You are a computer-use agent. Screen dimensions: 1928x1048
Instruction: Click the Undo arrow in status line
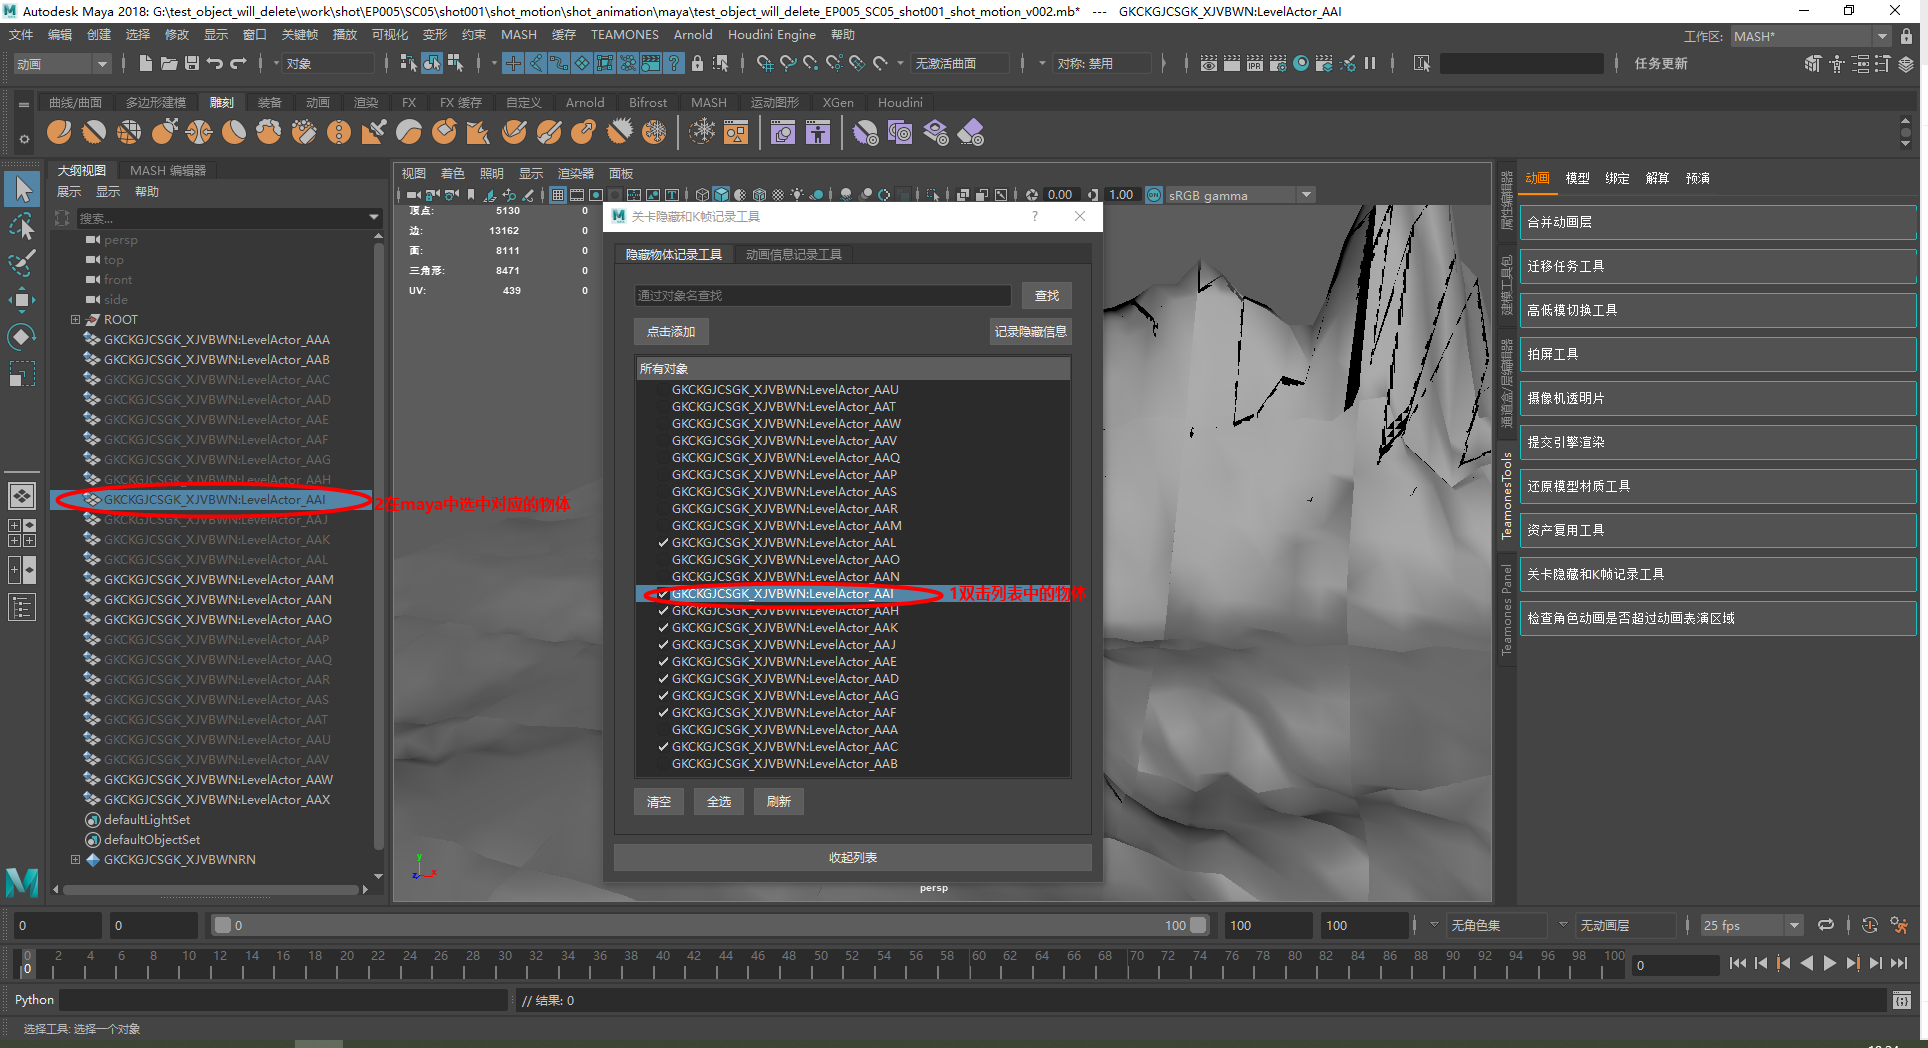[x=215, y=63]
